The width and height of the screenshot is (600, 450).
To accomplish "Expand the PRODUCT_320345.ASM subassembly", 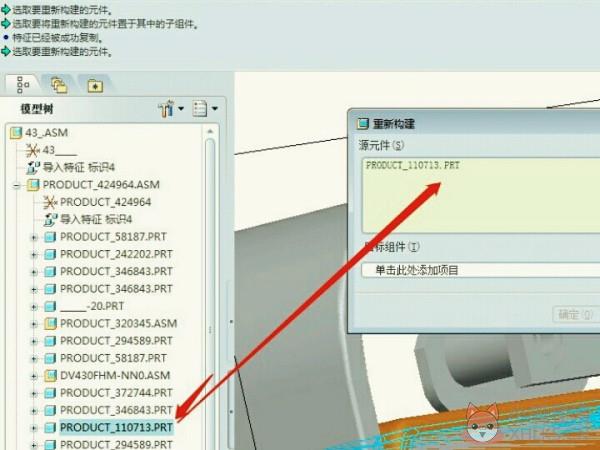I will coord(34,324).
